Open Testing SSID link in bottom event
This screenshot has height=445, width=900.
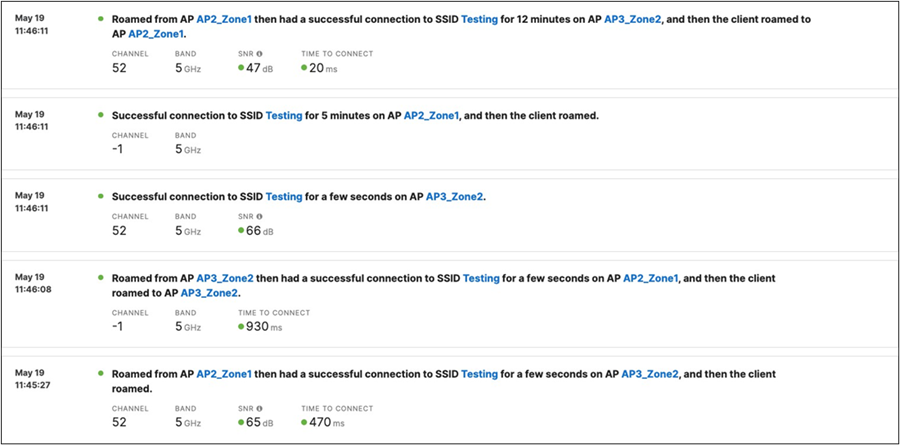pyautogui.click(x=479, y=374)
